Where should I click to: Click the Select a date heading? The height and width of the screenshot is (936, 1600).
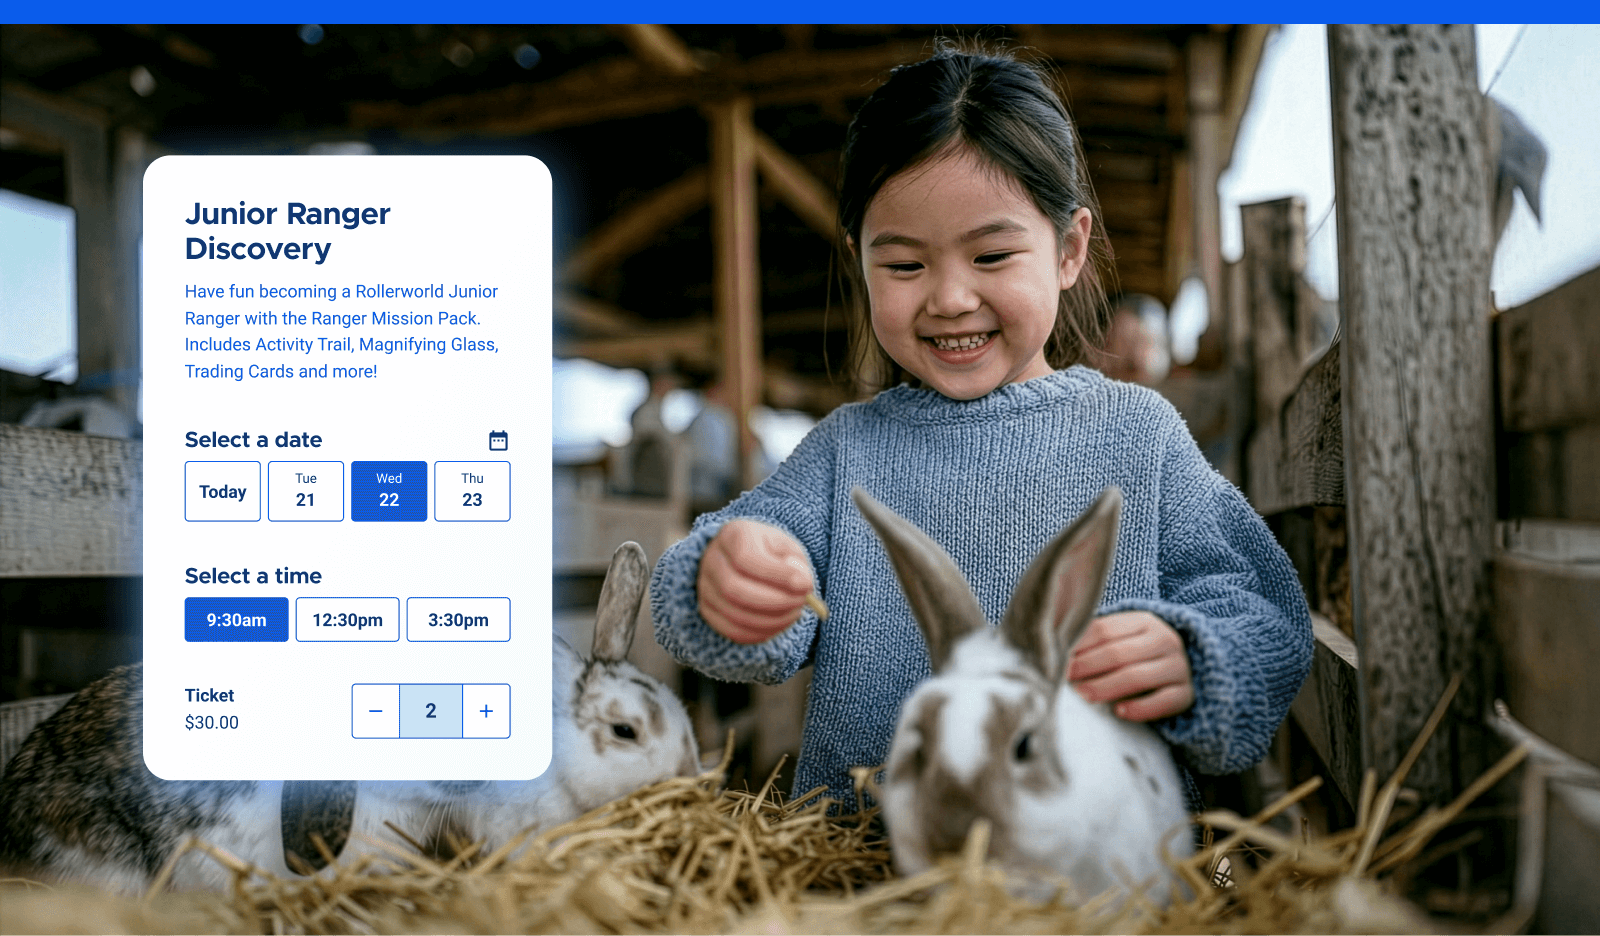click(253, 440)
